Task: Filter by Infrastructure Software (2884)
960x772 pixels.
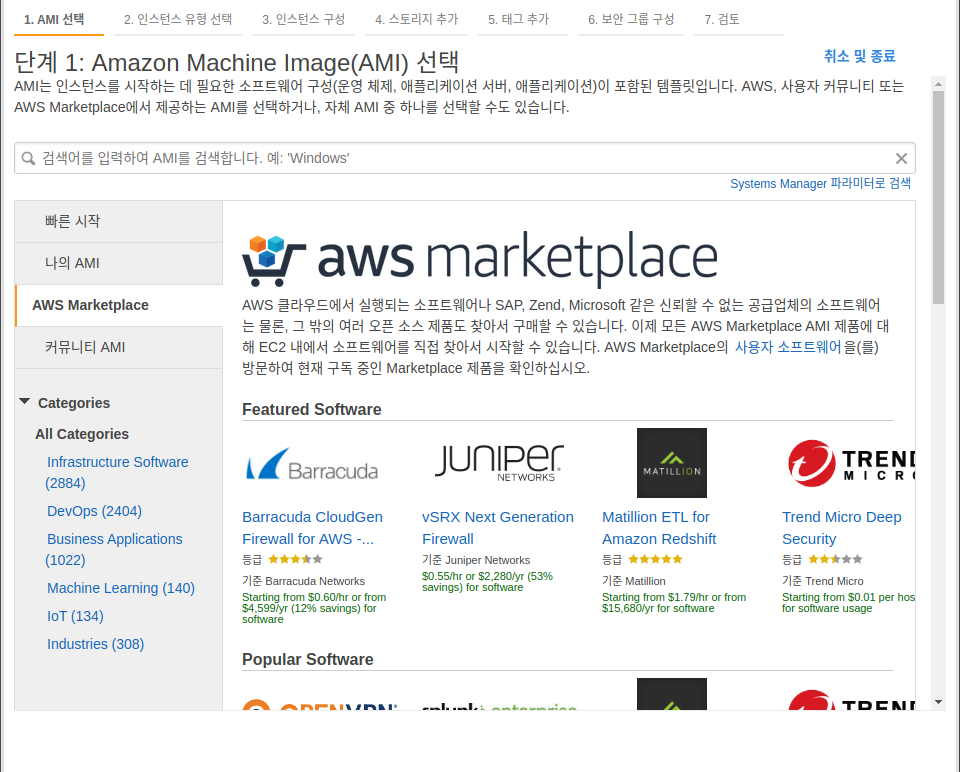Action: pos(117,473)
